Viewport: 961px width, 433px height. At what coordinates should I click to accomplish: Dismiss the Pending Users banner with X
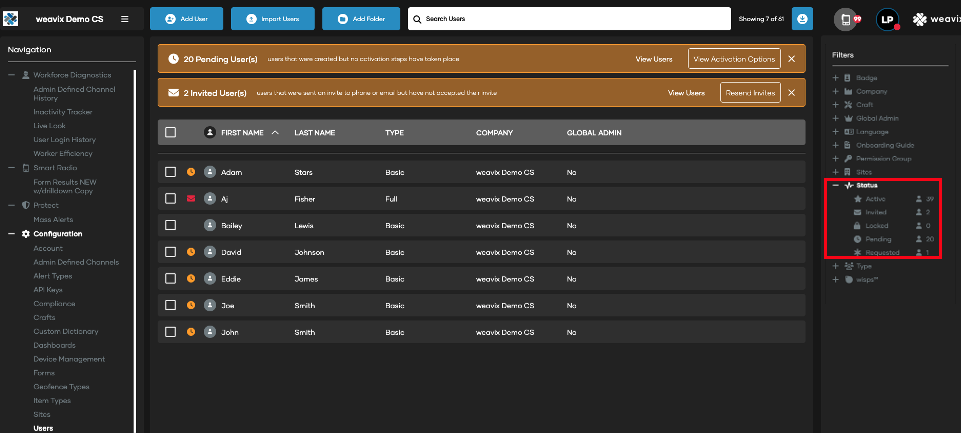click(791, 59)
